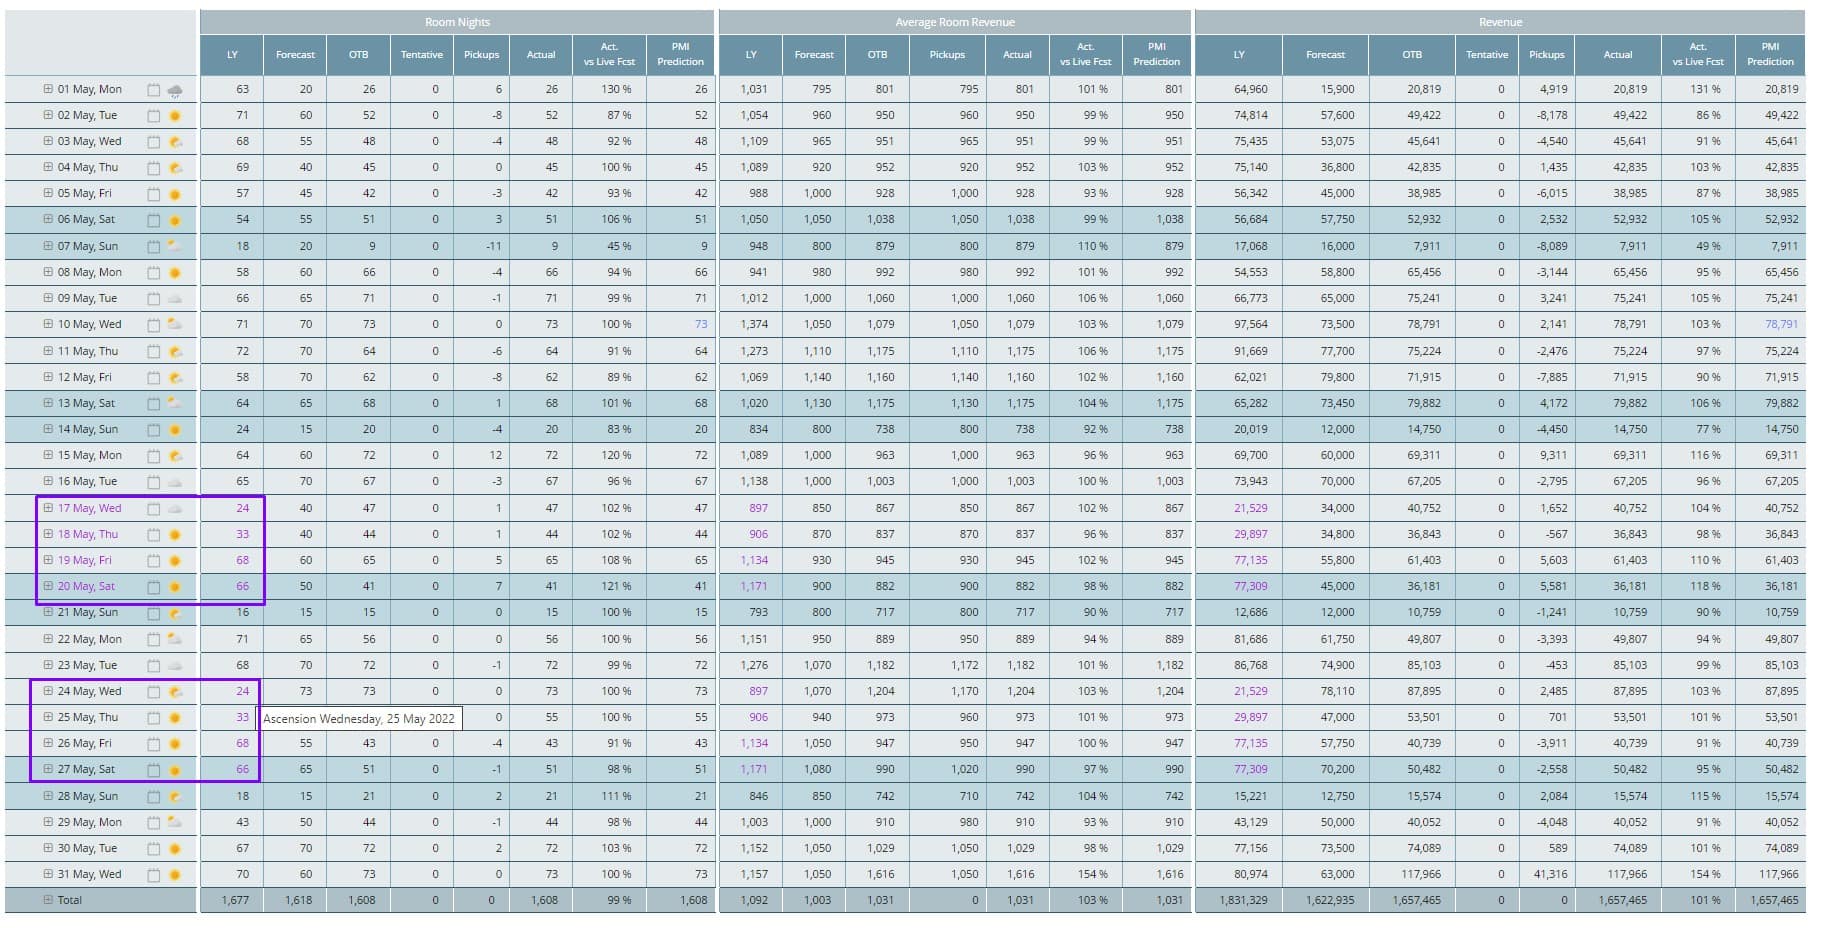Expand the Total row
Image resolution: width=1834 pixels, height=928 pixels.
pos(48,900)
